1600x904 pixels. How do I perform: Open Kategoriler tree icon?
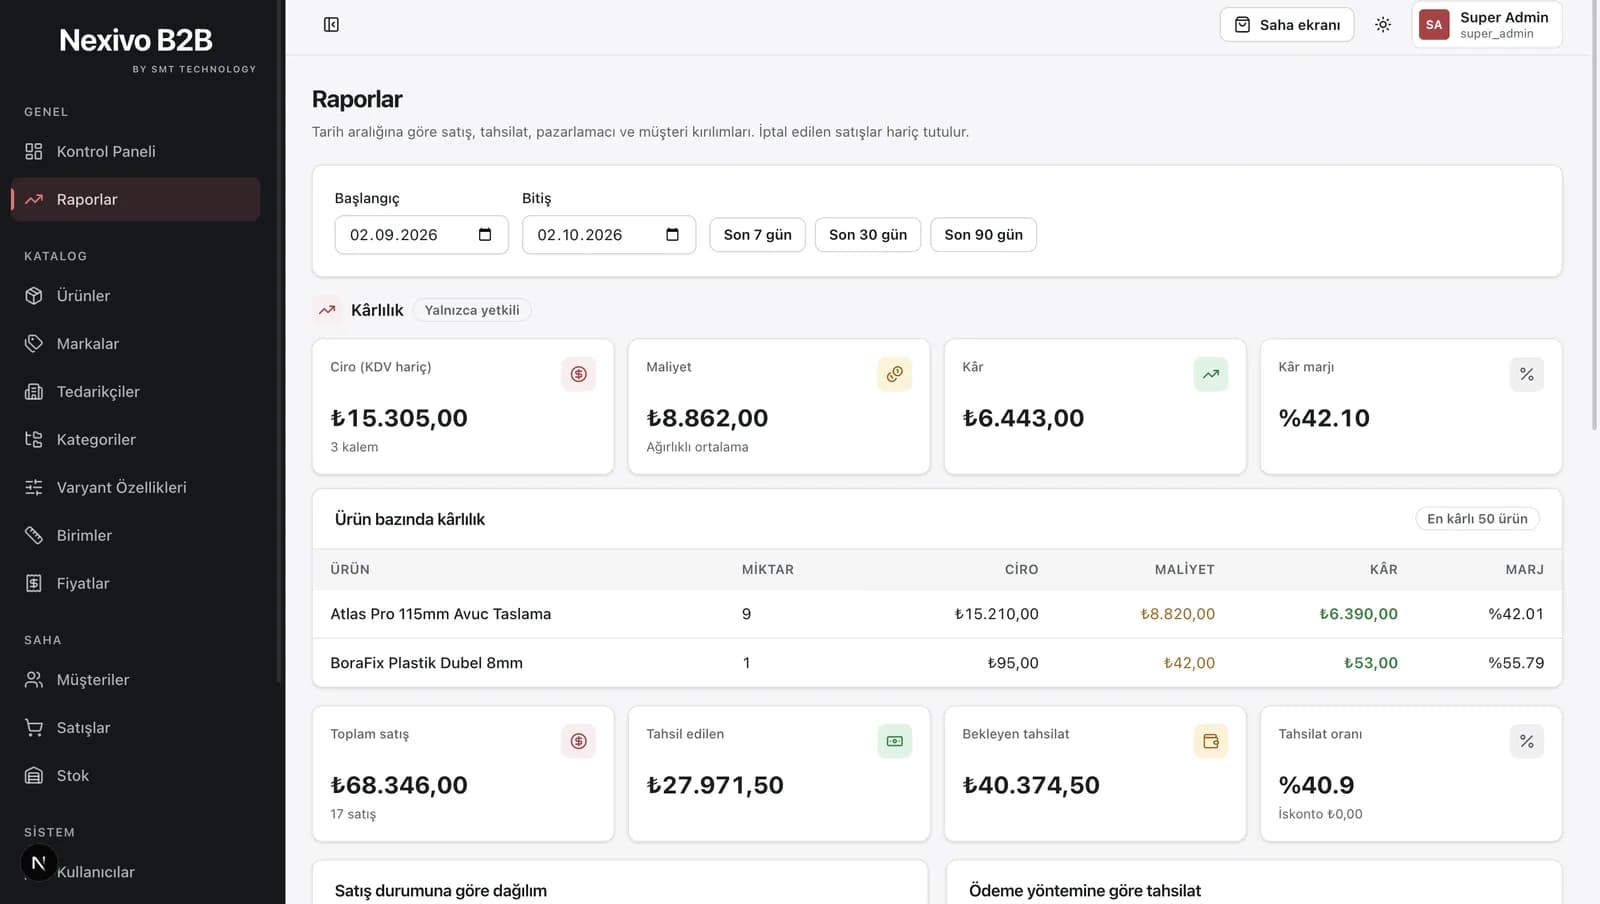(34, 439)
